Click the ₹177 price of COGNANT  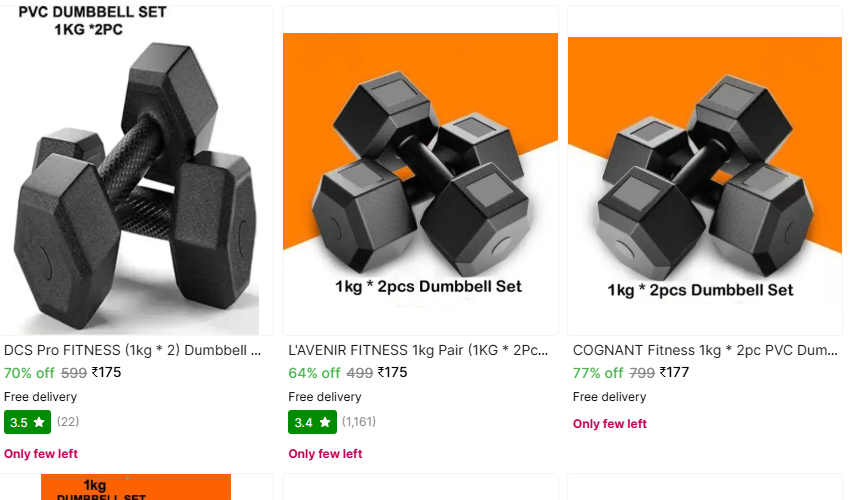(674, 373)
